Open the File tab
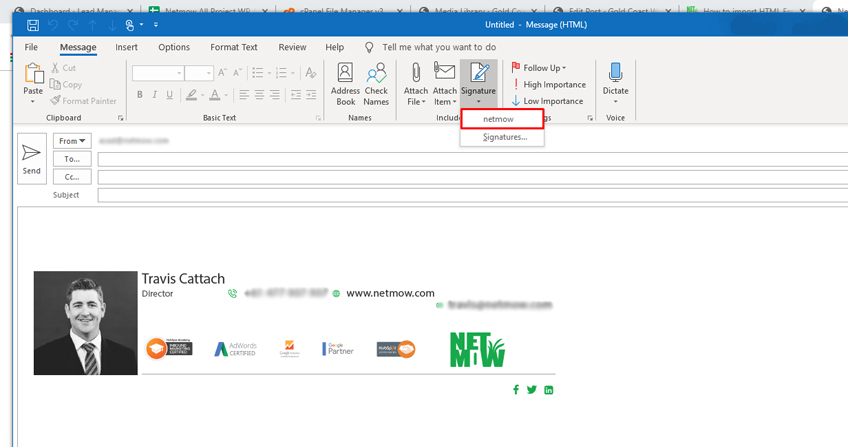 pos(31,47)
